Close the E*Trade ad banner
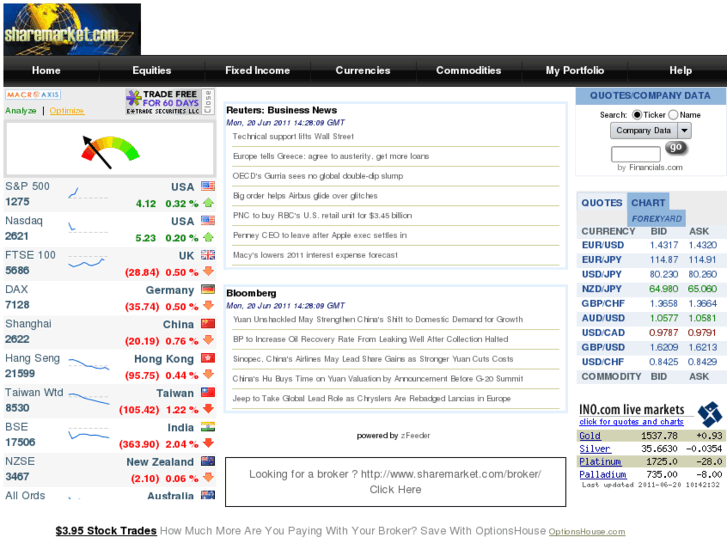This screenshot has height=545, width=727. 208,102
